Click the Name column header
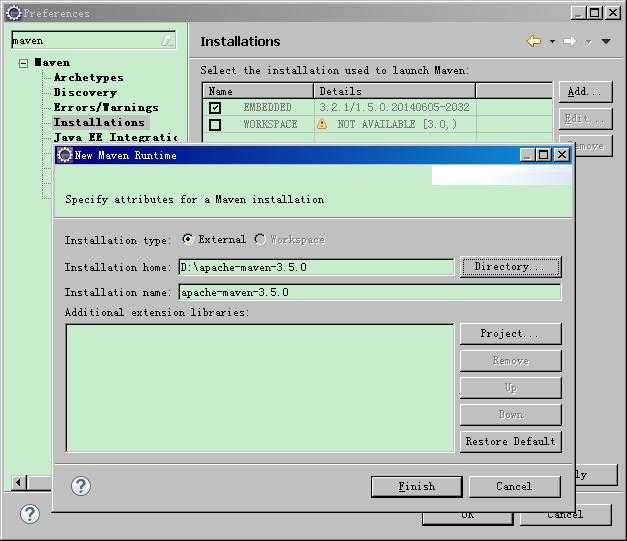This screenshot has width=627, height=541. tap(258, 91)
